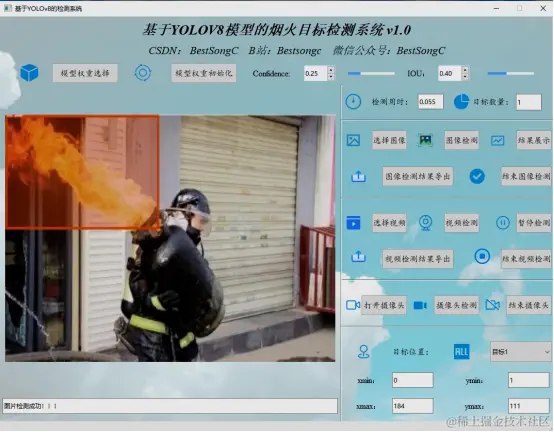554x432 pixels.
Task: Click the 视频检测结果导出 button
Action: coord(418,259)
